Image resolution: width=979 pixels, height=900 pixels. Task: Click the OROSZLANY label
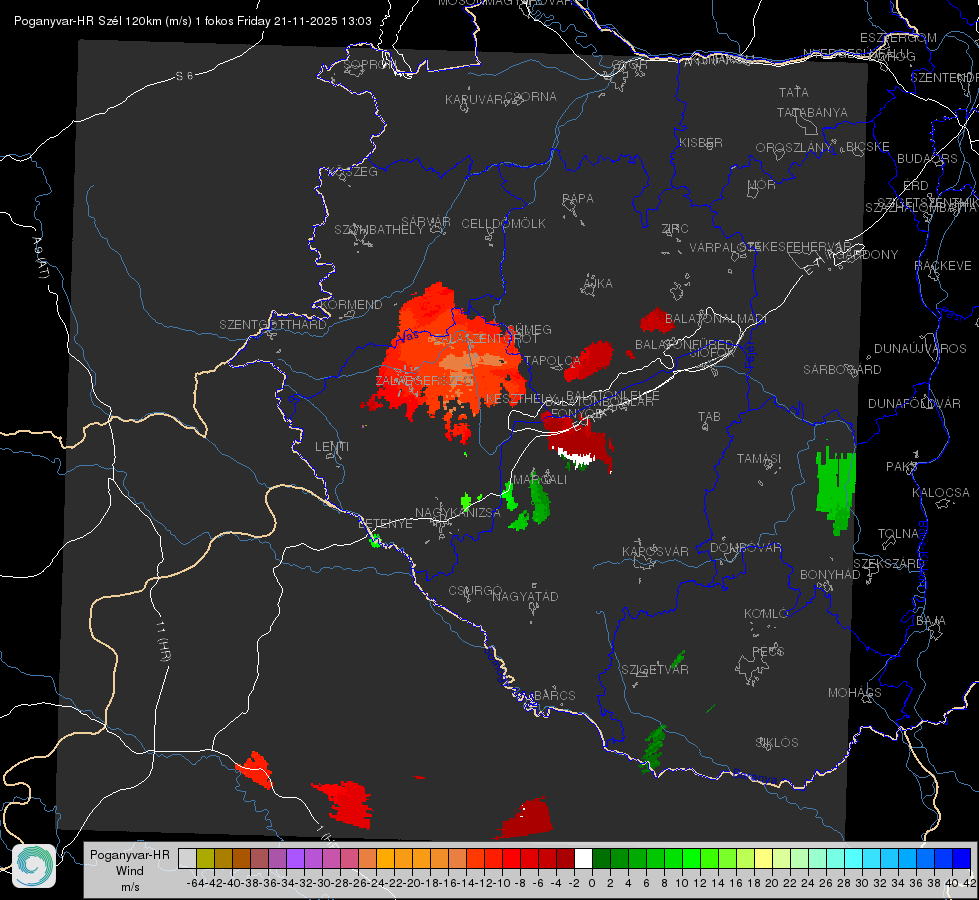pos(794,147)
